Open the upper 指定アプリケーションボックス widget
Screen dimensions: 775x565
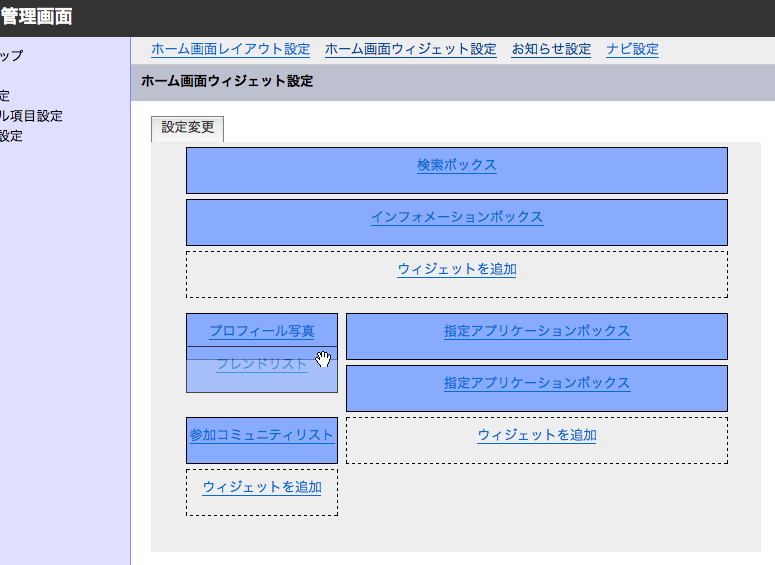tap(537, 331)
